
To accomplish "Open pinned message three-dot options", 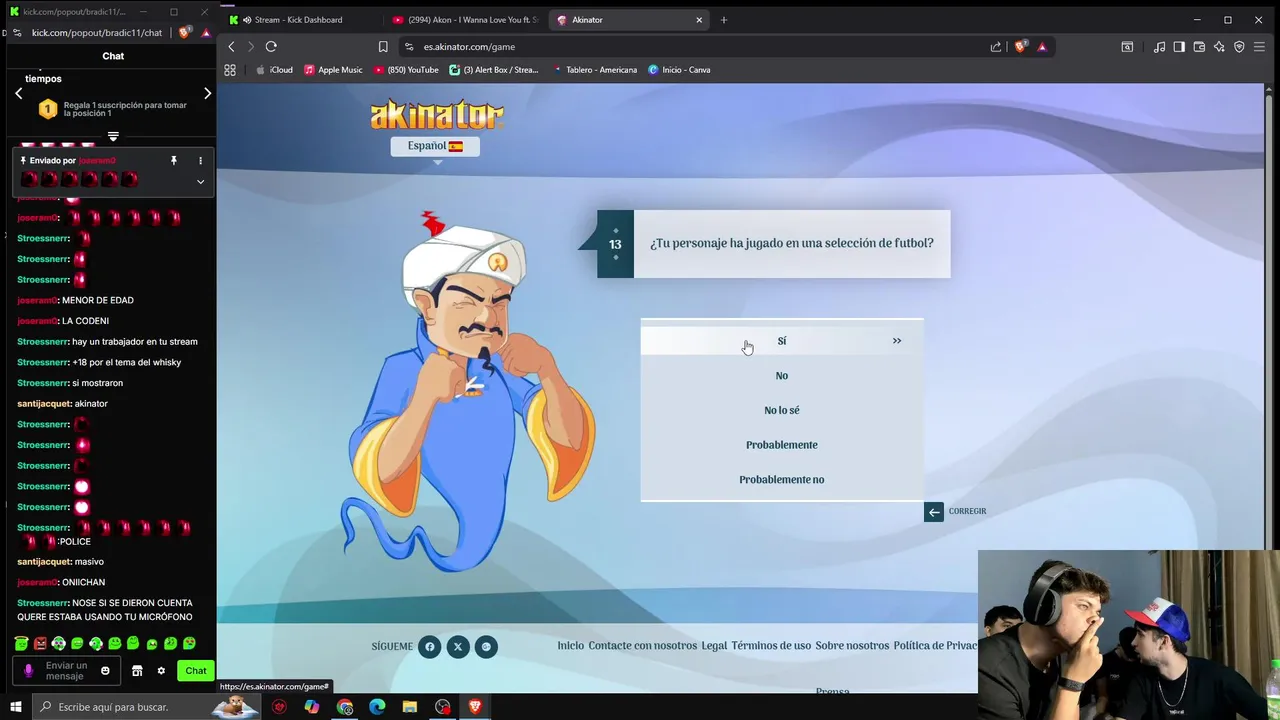I will tap(200, 161).
